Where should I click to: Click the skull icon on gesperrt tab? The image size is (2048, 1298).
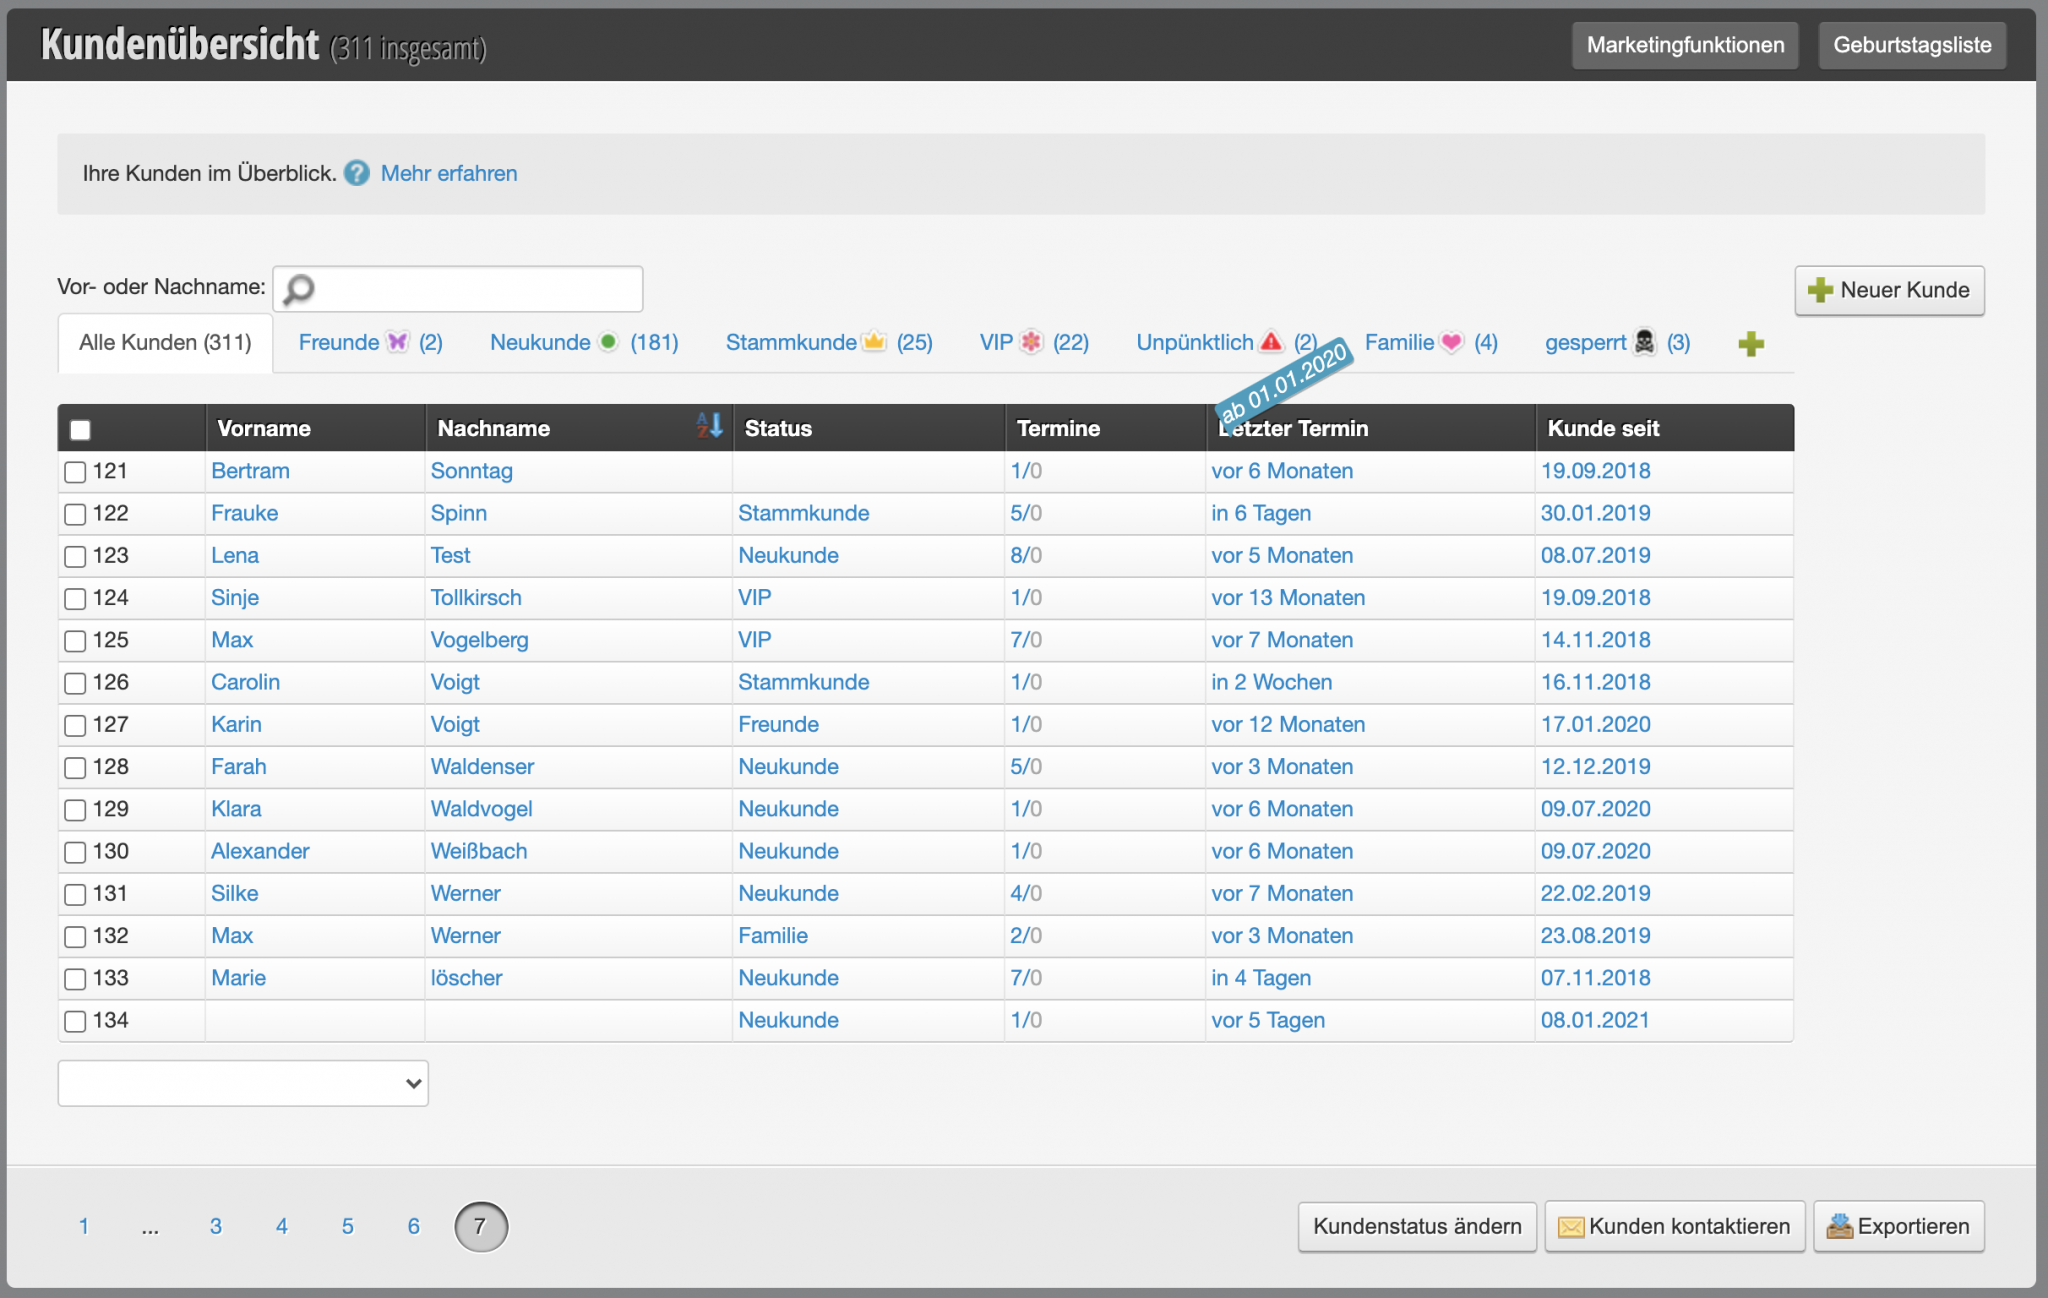(1644, 342)
